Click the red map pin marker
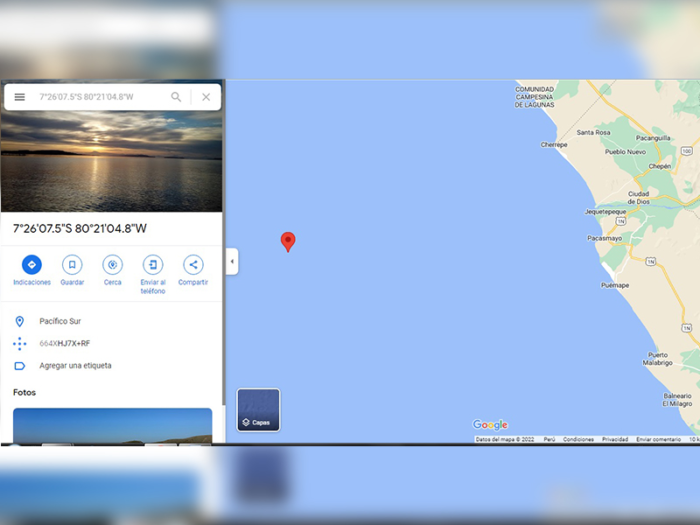Viewport: 700px width, 525px height. coord(288,242)
